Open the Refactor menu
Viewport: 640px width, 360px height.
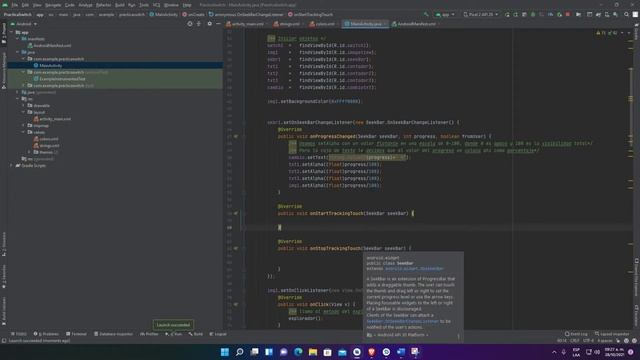(103, 5)
